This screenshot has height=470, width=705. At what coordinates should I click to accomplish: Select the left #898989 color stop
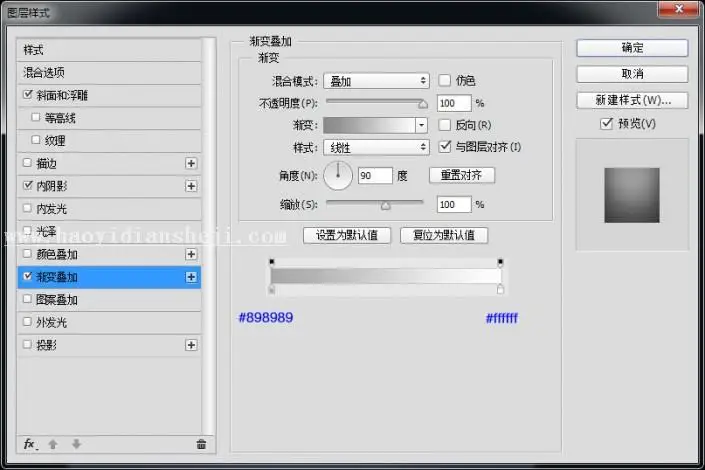point(272,290)
